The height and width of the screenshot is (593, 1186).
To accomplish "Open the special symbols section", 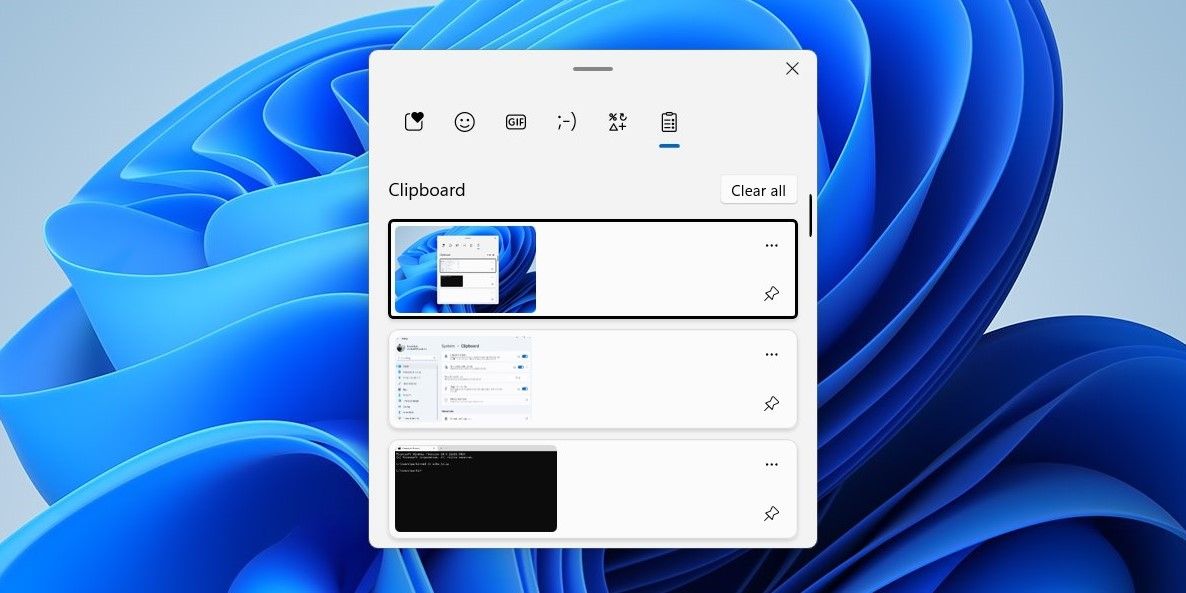I will tap(617, 121).
